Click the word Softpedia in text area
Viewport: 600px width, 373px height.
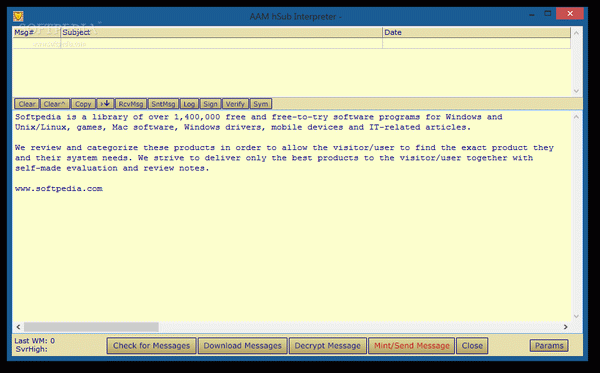[38, 117]
